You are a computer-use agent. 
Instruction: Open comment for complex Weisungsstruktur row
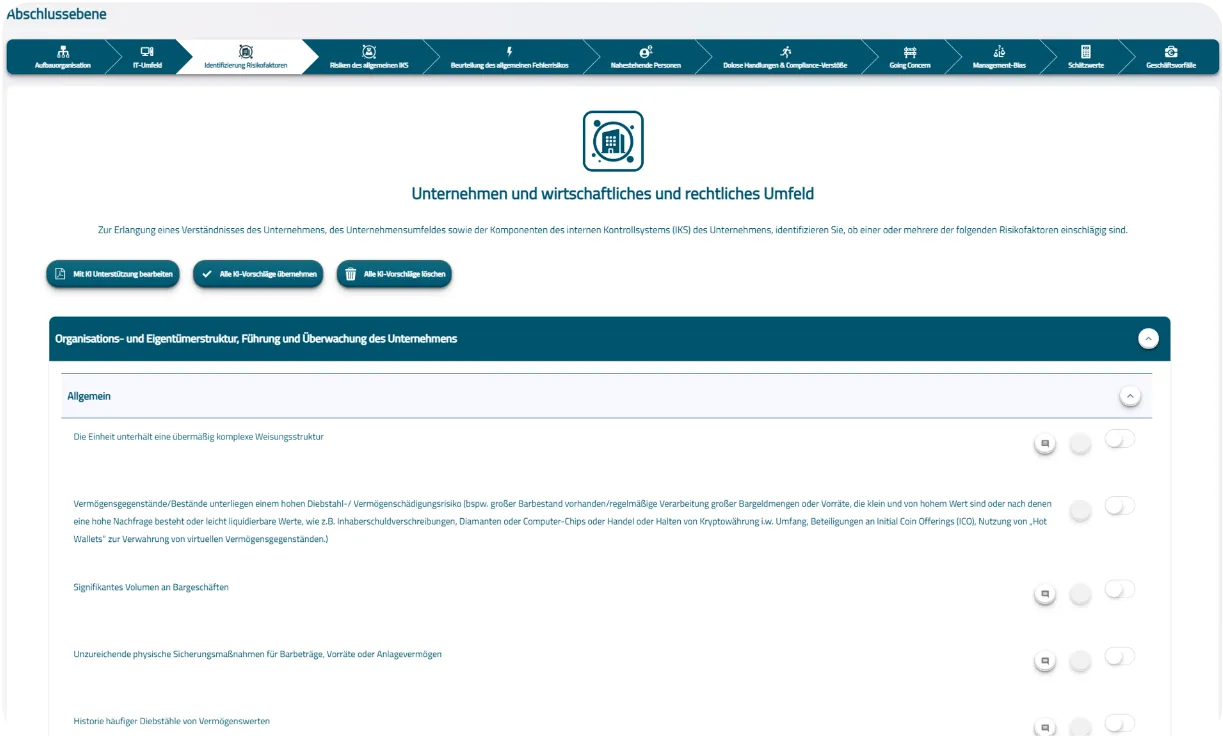1045,443
